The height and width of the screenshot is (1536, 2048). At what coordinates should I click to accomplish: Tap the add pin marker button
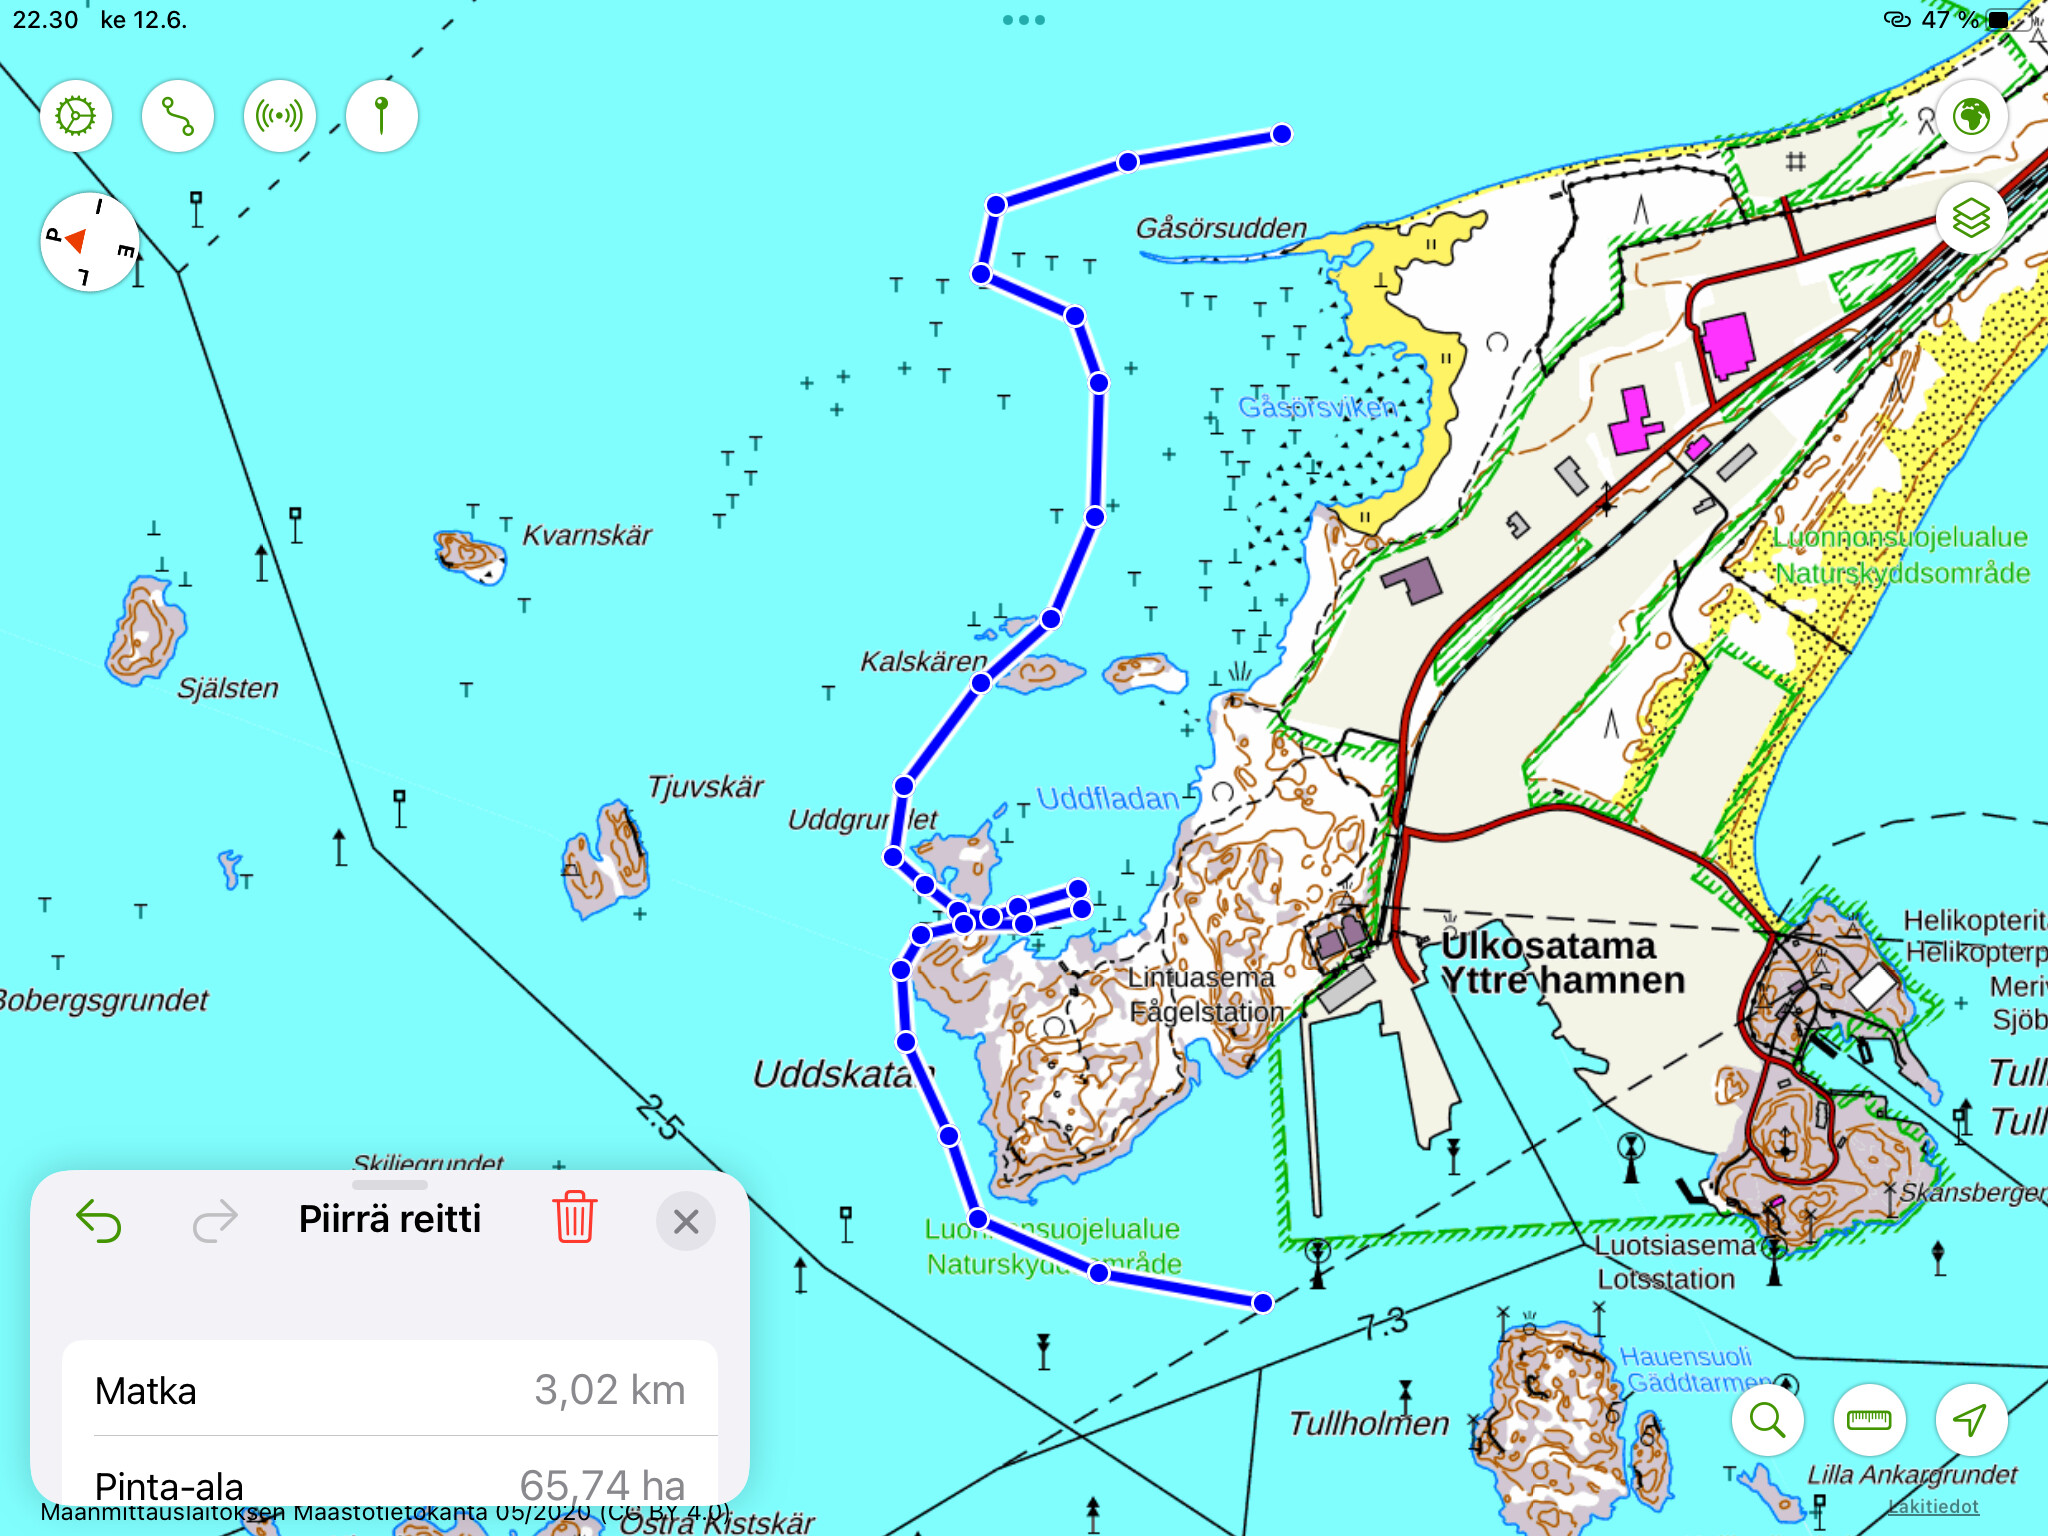pos(381,116)
